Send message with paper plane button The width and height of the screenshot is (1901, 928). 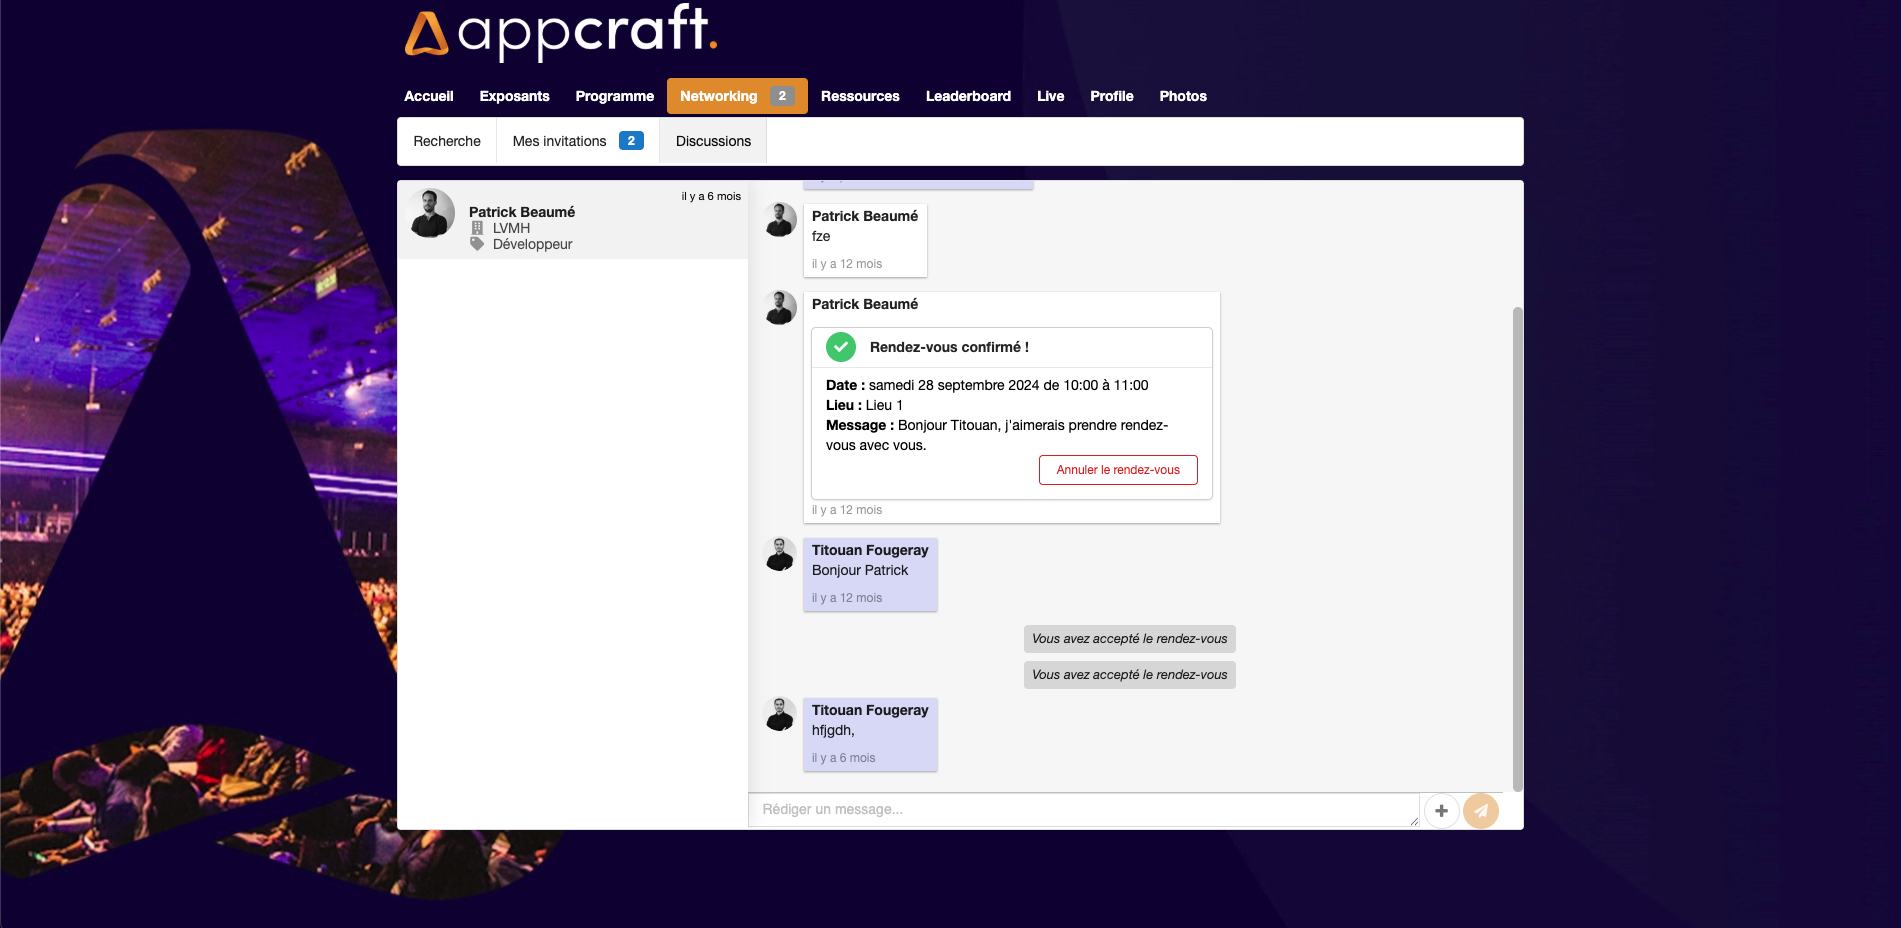point(1480,811)
